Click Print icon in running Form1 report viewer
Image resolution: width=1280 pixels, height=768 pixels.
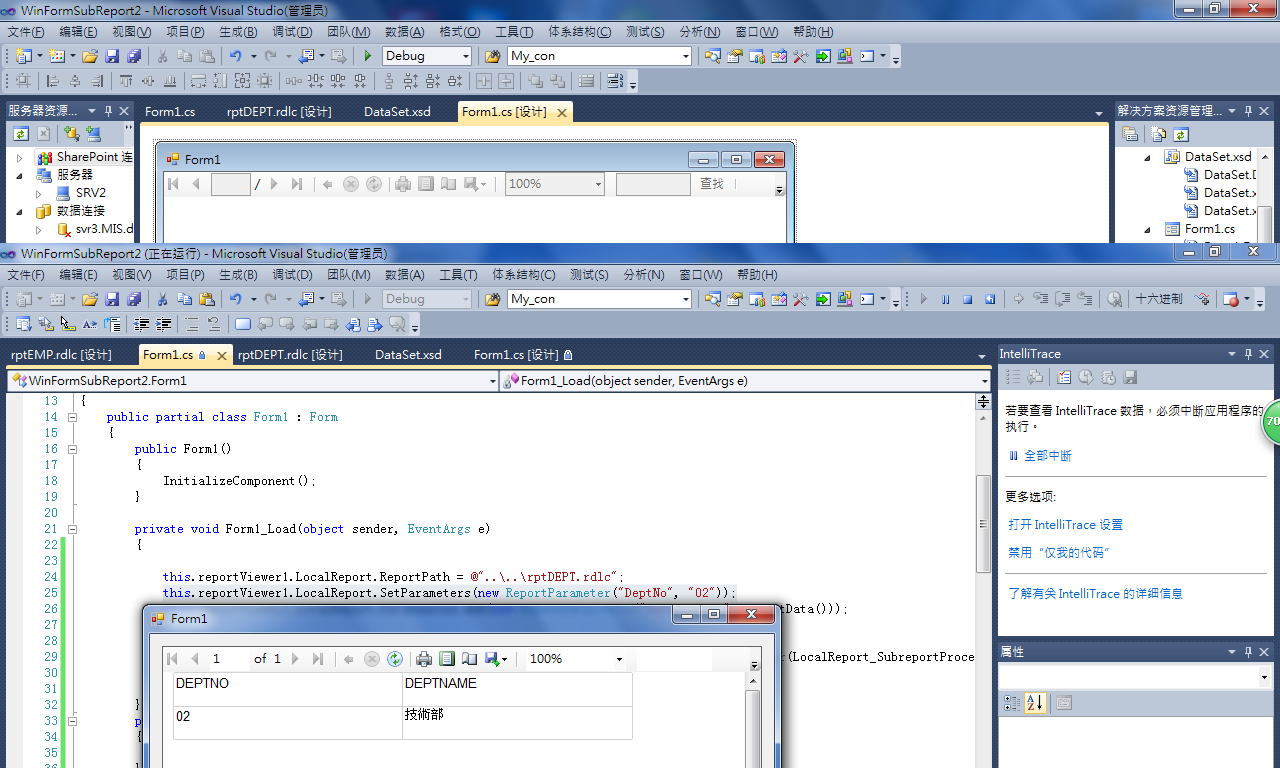pos(424,659)
